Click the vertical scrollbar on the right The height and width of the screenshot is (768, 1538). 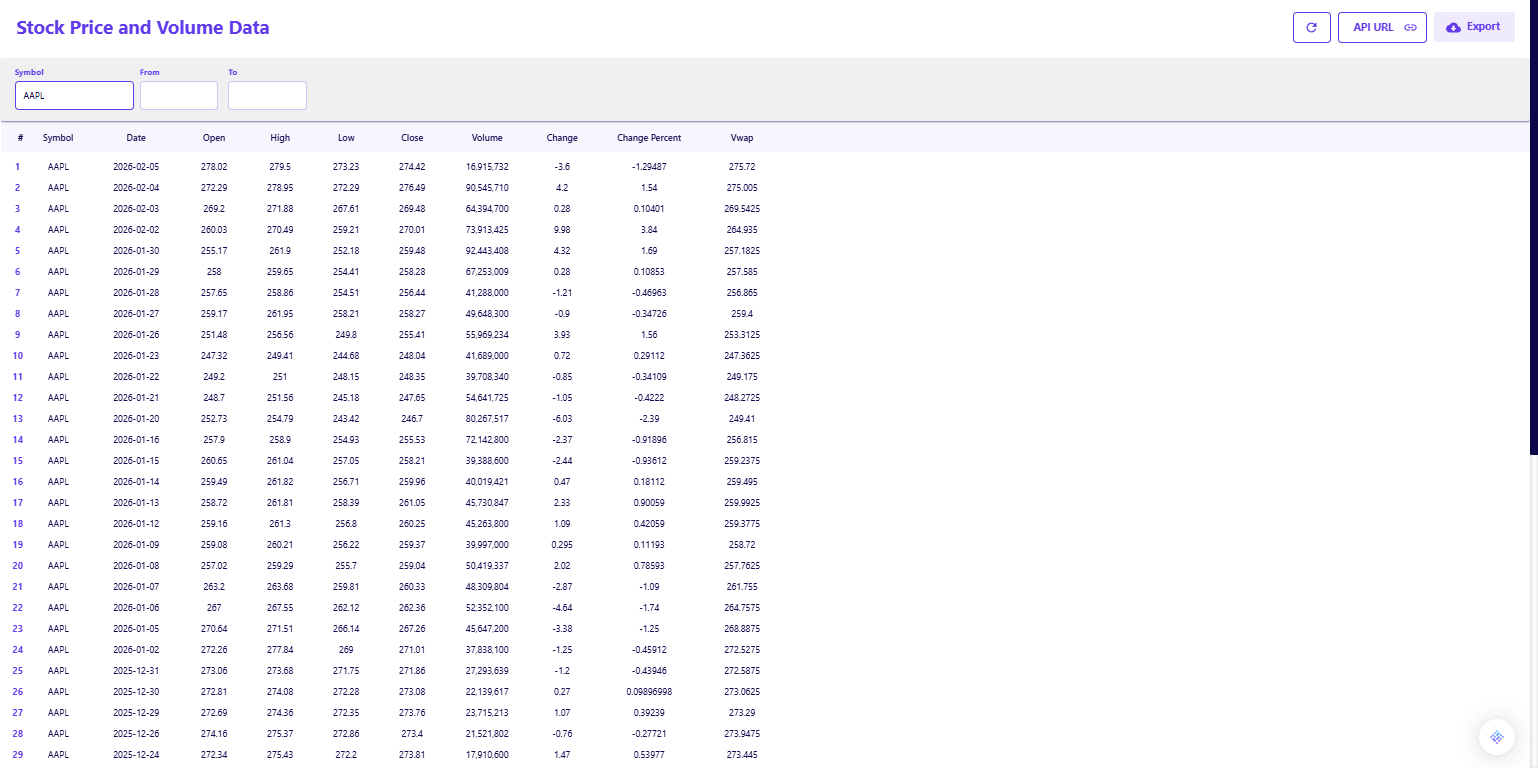point(1533,230)
